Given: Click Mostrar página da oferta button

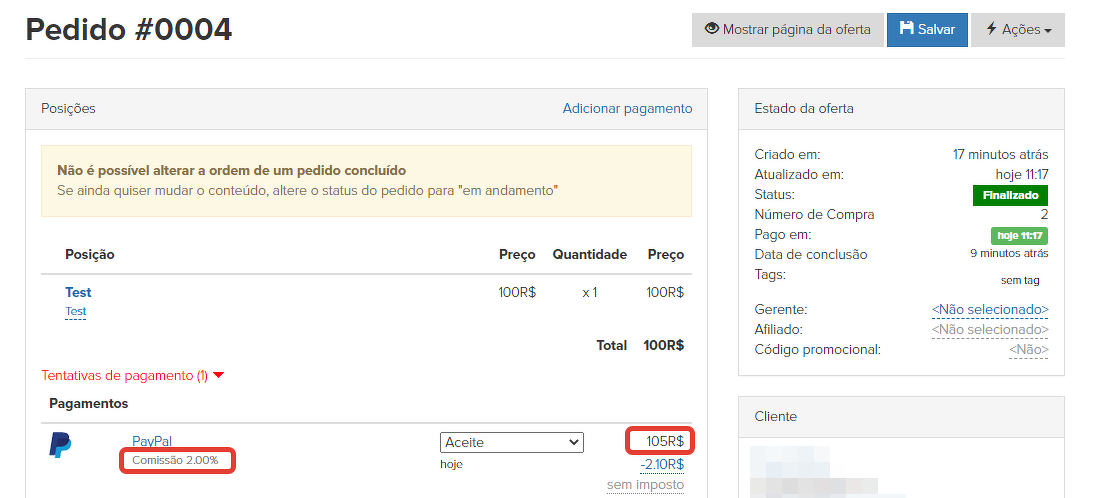Looking at the screenshot, I should (786, 30).
